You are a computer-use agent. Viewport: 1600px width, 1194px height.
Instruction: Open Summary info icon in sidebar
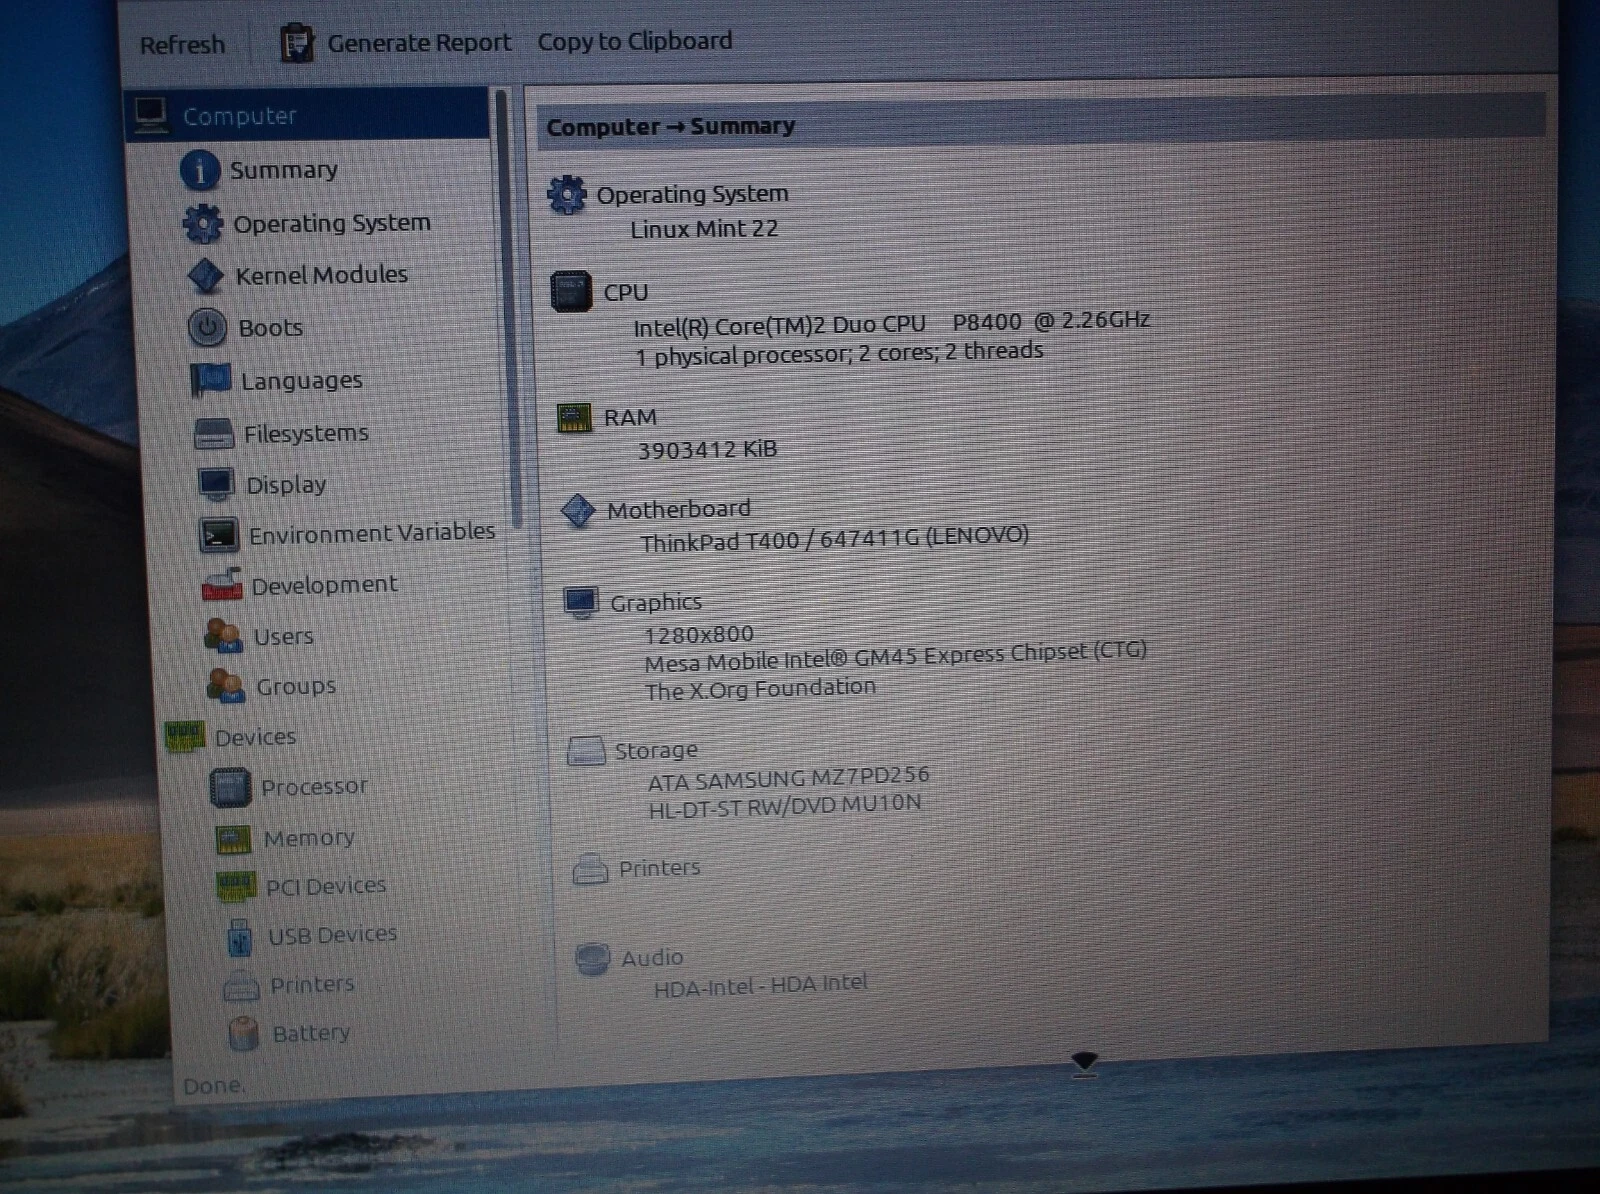point(200,170)
